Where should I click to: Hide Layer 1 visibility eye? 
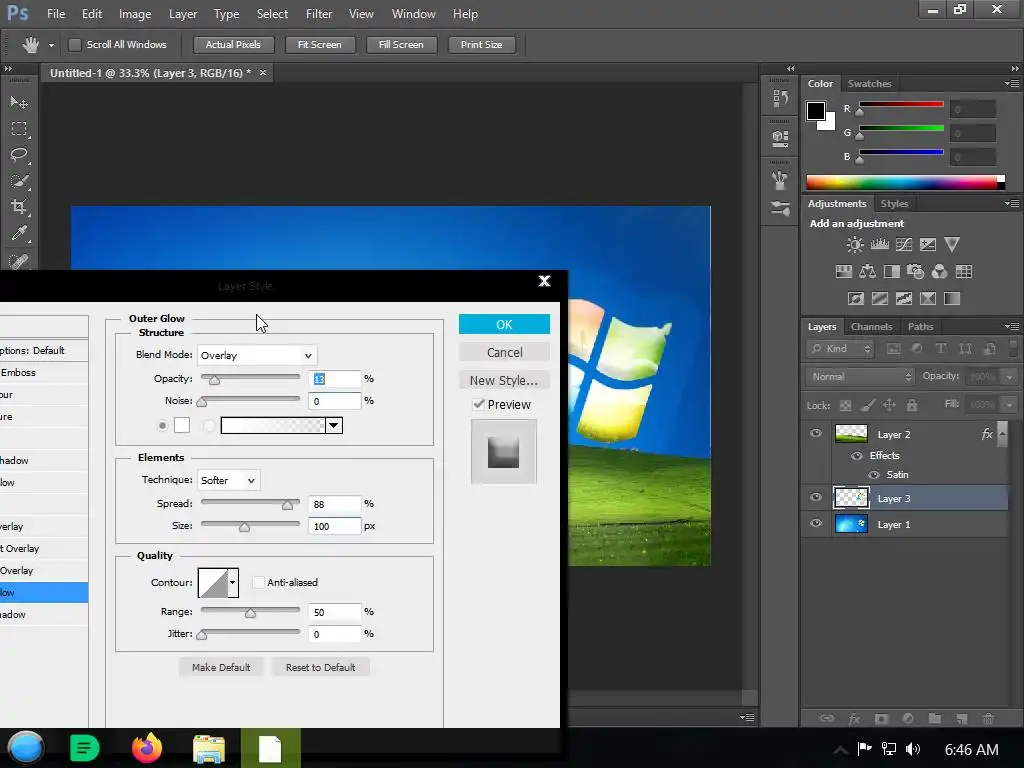pos(816,524)
